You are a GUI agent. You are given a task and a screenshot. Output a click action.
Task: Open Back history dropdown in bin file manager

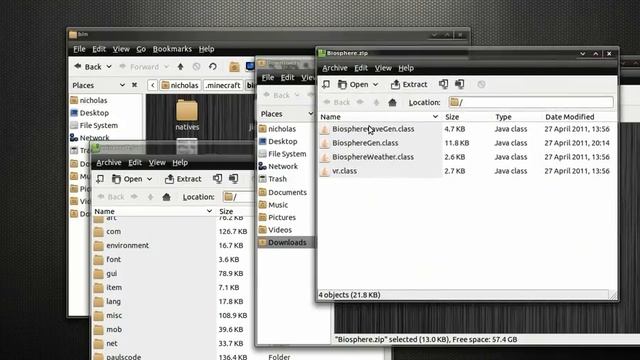109,67
